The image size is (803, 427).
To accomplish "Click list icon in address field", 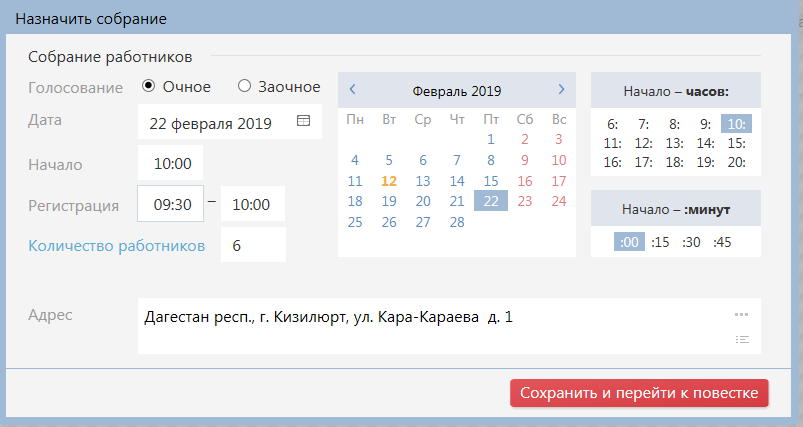I will [741, 339].
